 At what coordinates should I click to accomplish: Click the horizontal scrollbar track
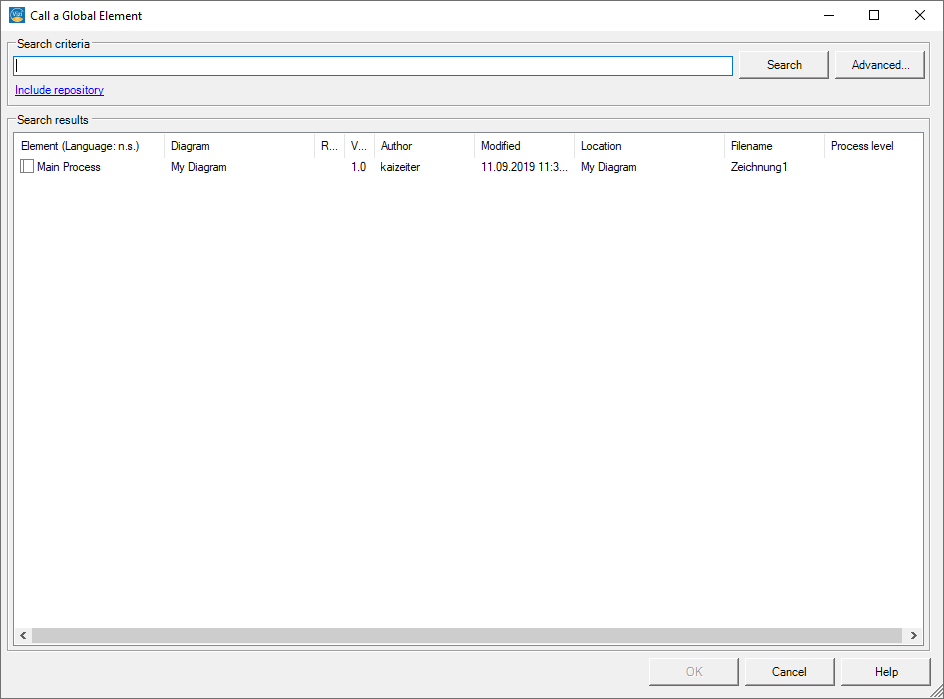pos(466,635)
